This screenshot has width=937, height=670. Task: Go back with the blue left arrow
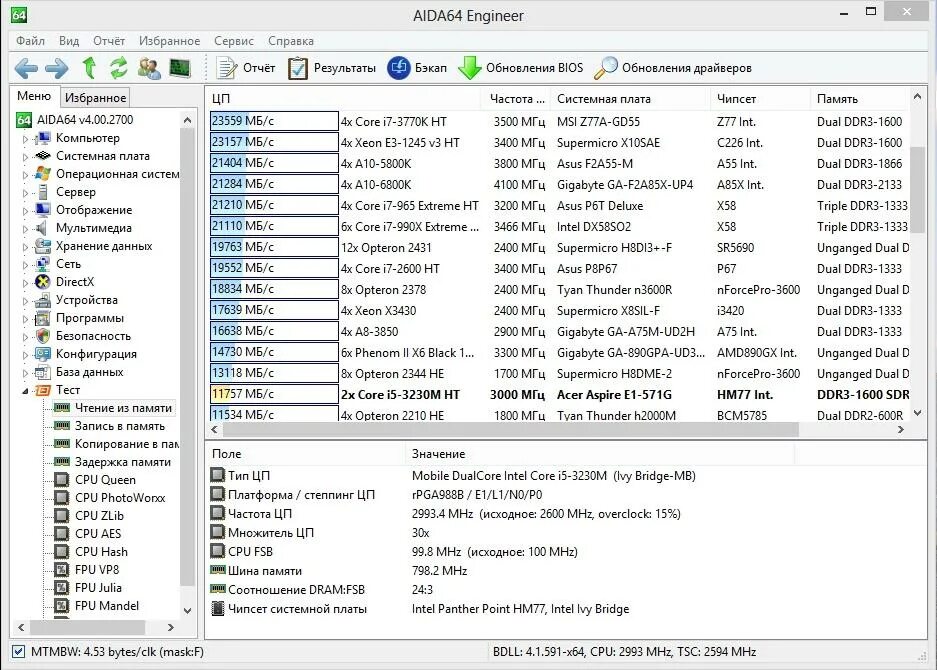click(26, 68)
